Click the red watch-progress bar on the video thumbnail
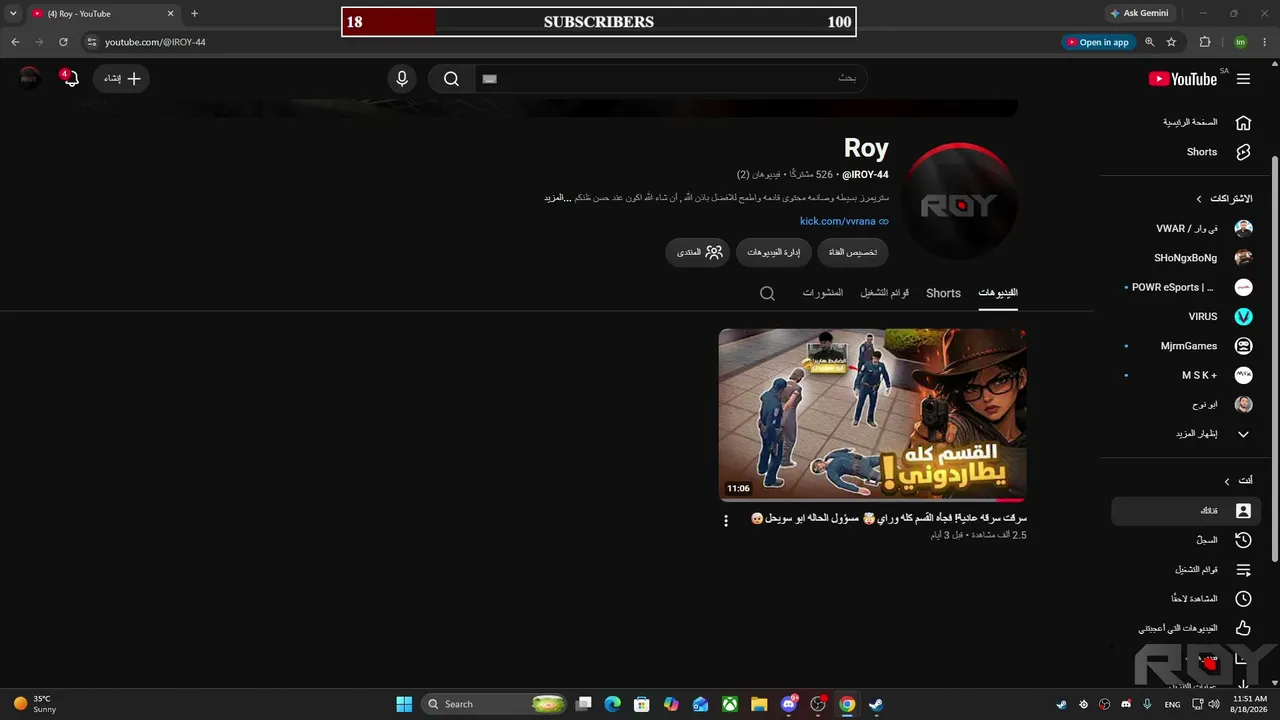This screenshot has height=720, width=1280. pyautogui.click(x=1010, y=500)
